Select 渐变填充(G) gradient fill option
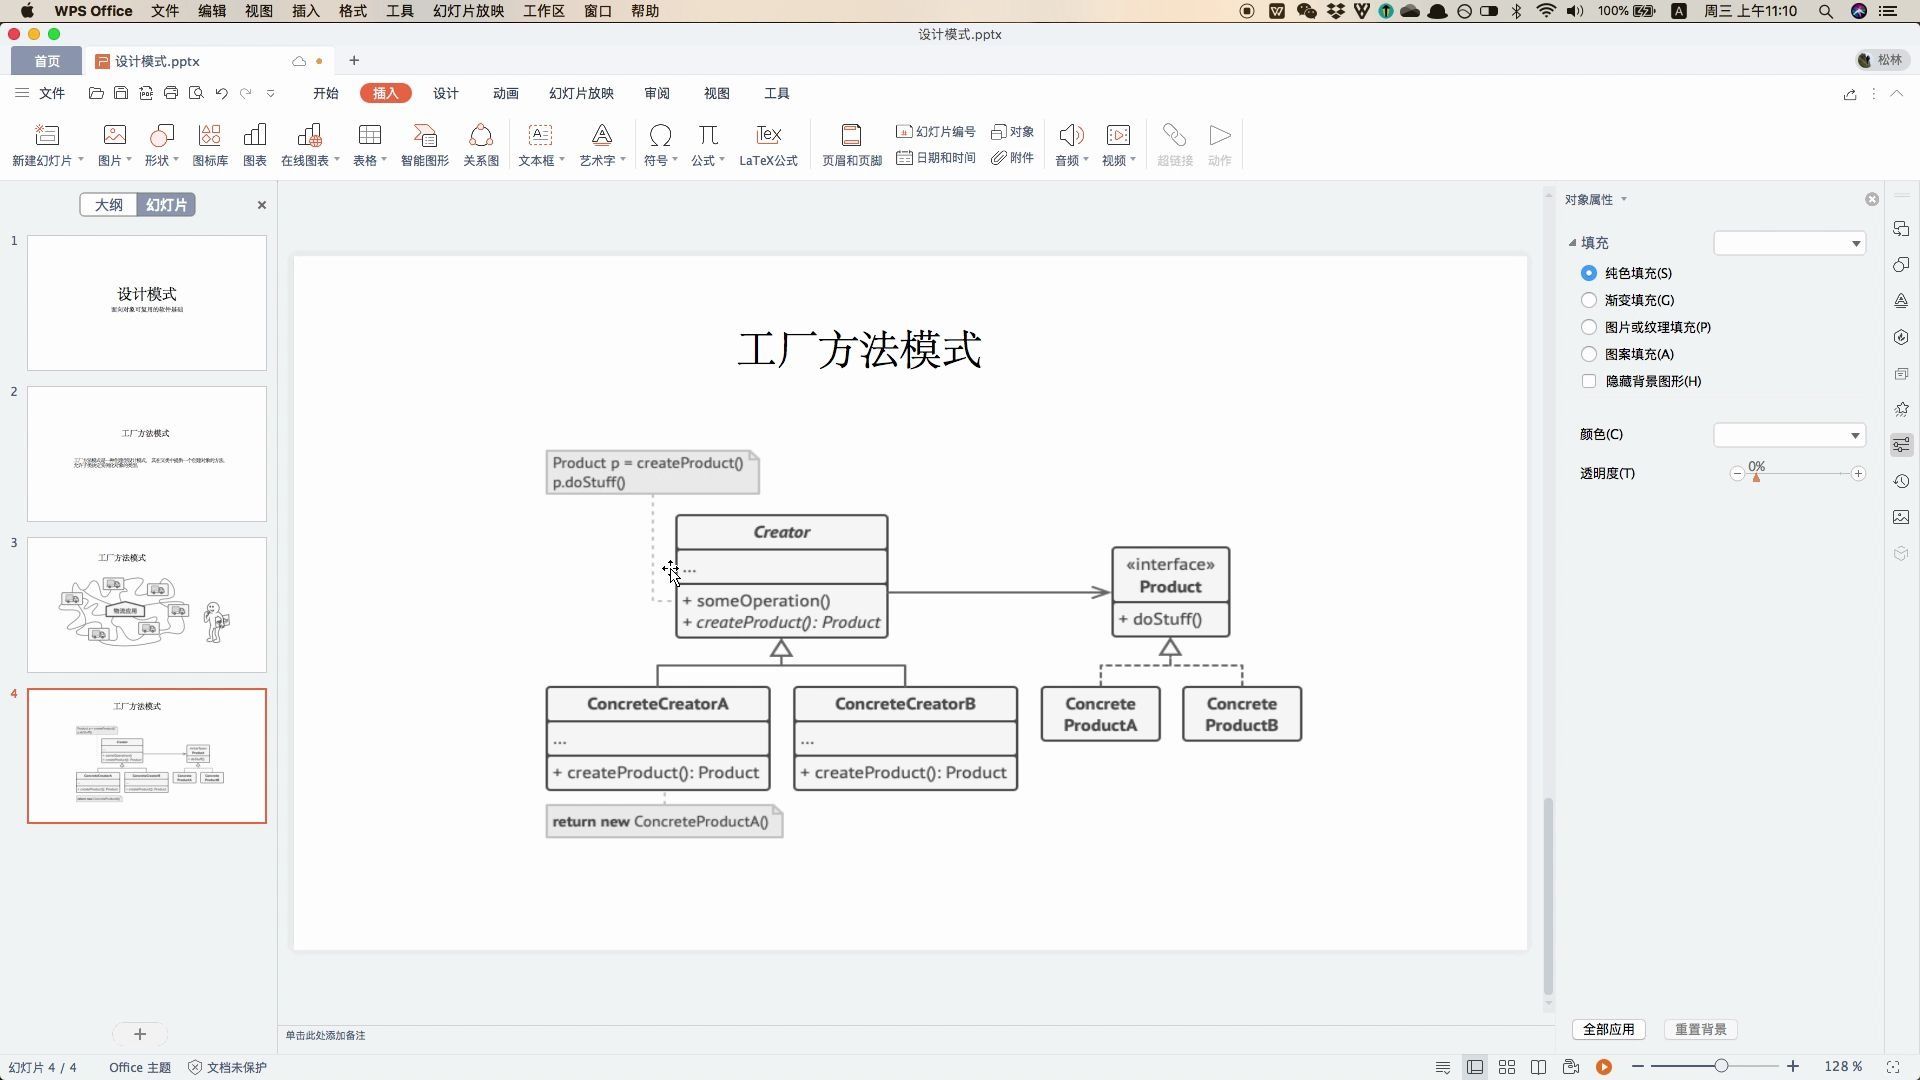This screenshot has width=1920, height=1080. [1588, 300]
